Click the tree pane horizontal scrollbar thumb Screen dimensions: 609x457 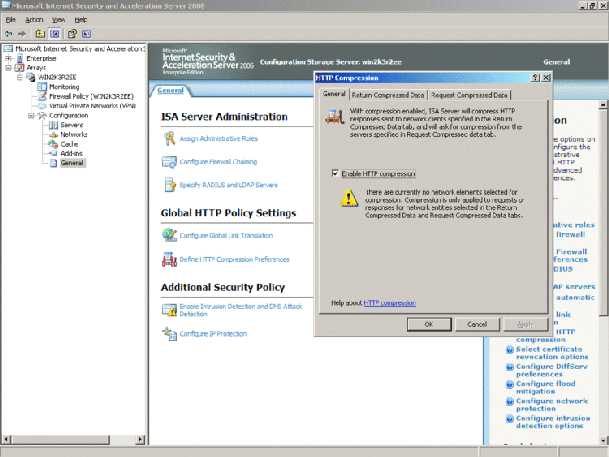(x=60, y=440)
